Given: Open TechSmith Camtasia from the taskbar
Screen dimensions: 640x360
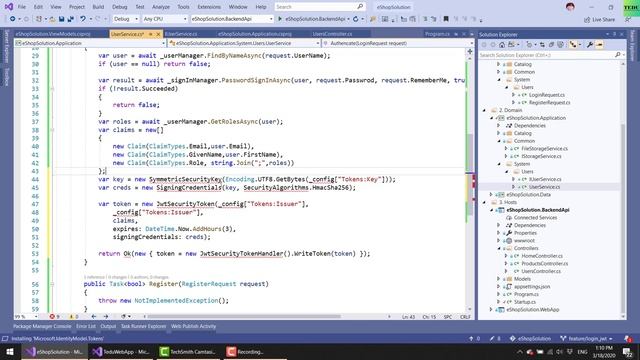Looking at the screenshot, I should click(187, 351).
